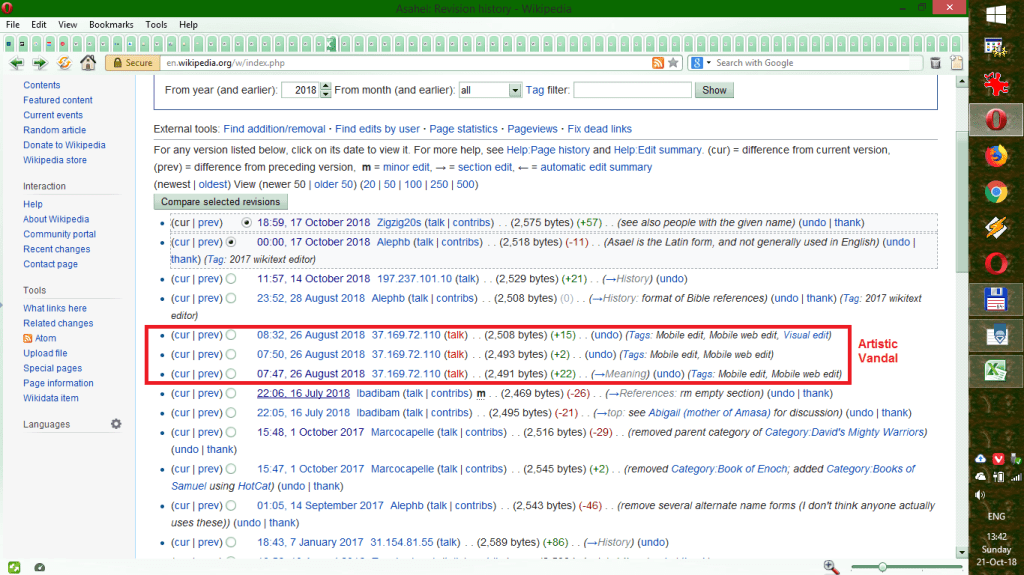Bookmark page with the star icon
This screenshot has height=575, width=1024.
point(673,63)
